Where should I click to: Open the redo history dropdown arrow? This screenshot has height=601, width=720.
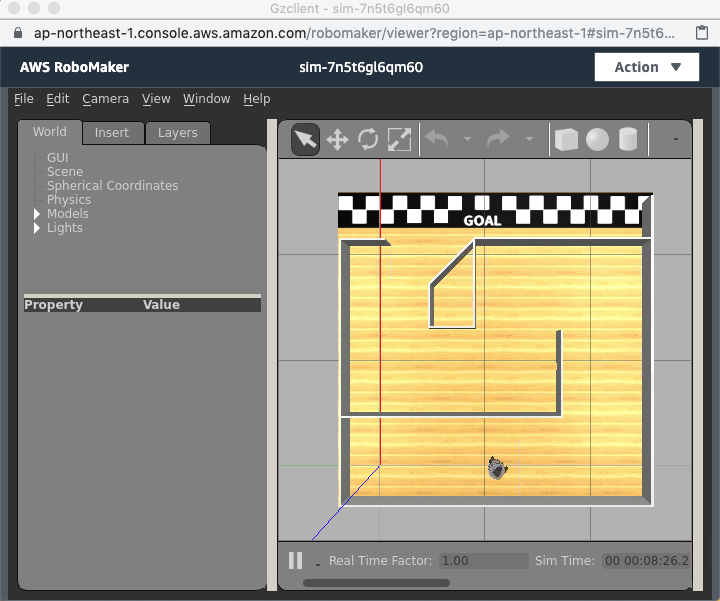529,139
